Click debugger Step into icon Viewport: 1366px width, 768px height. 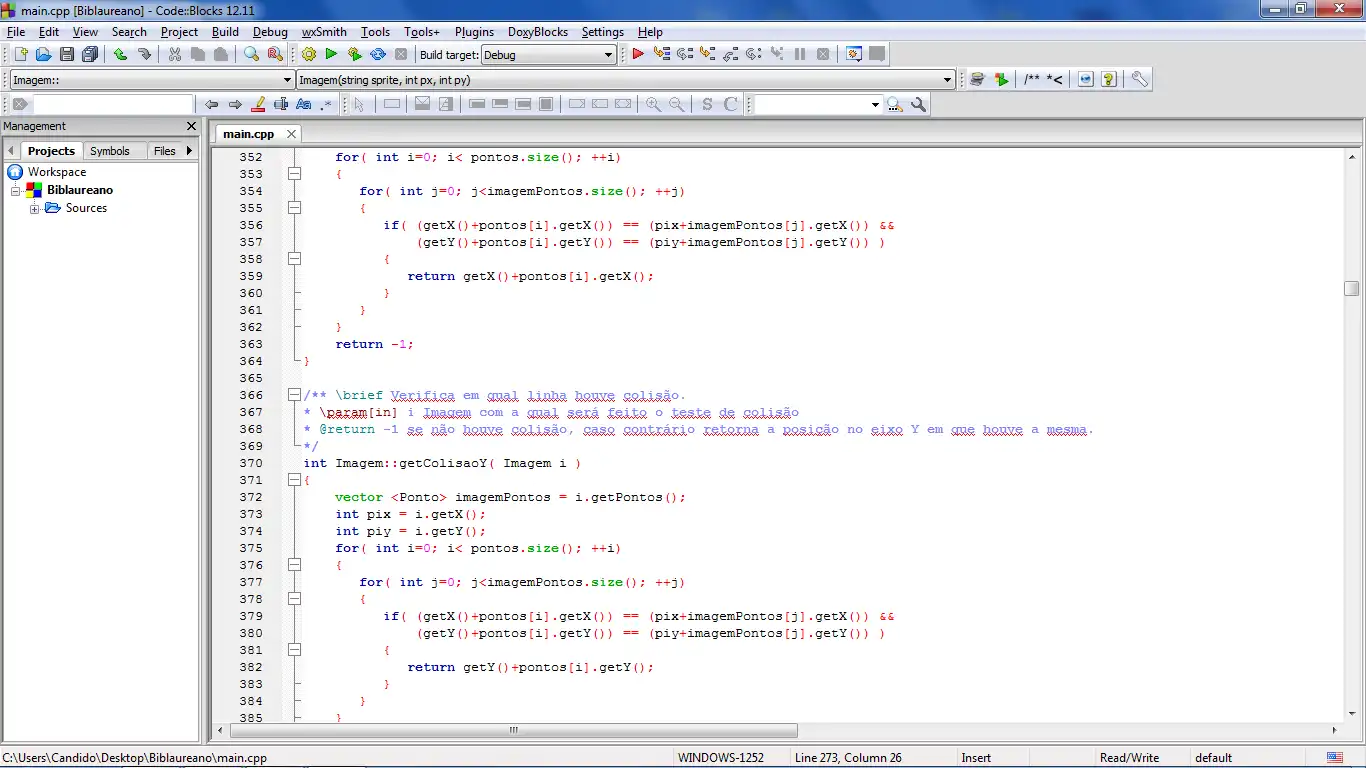click(707, 54)
